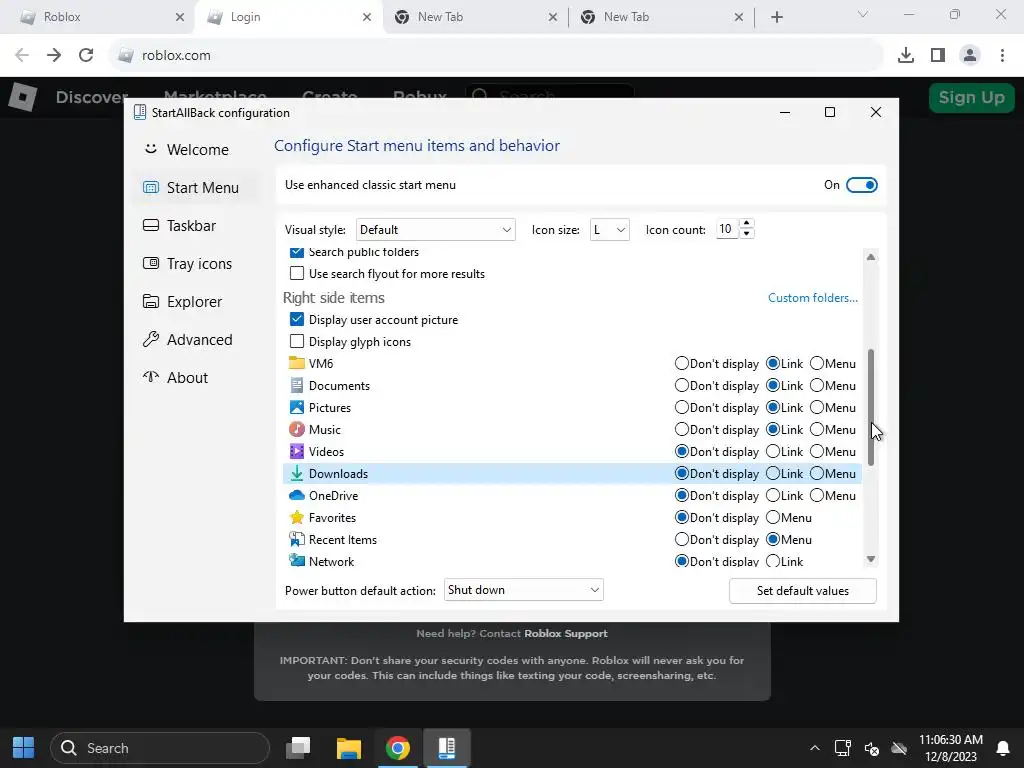Viewport: 1024px width, 768px height.
Task: Reload the roblox.com page
Action: click(x=86, y=56)
